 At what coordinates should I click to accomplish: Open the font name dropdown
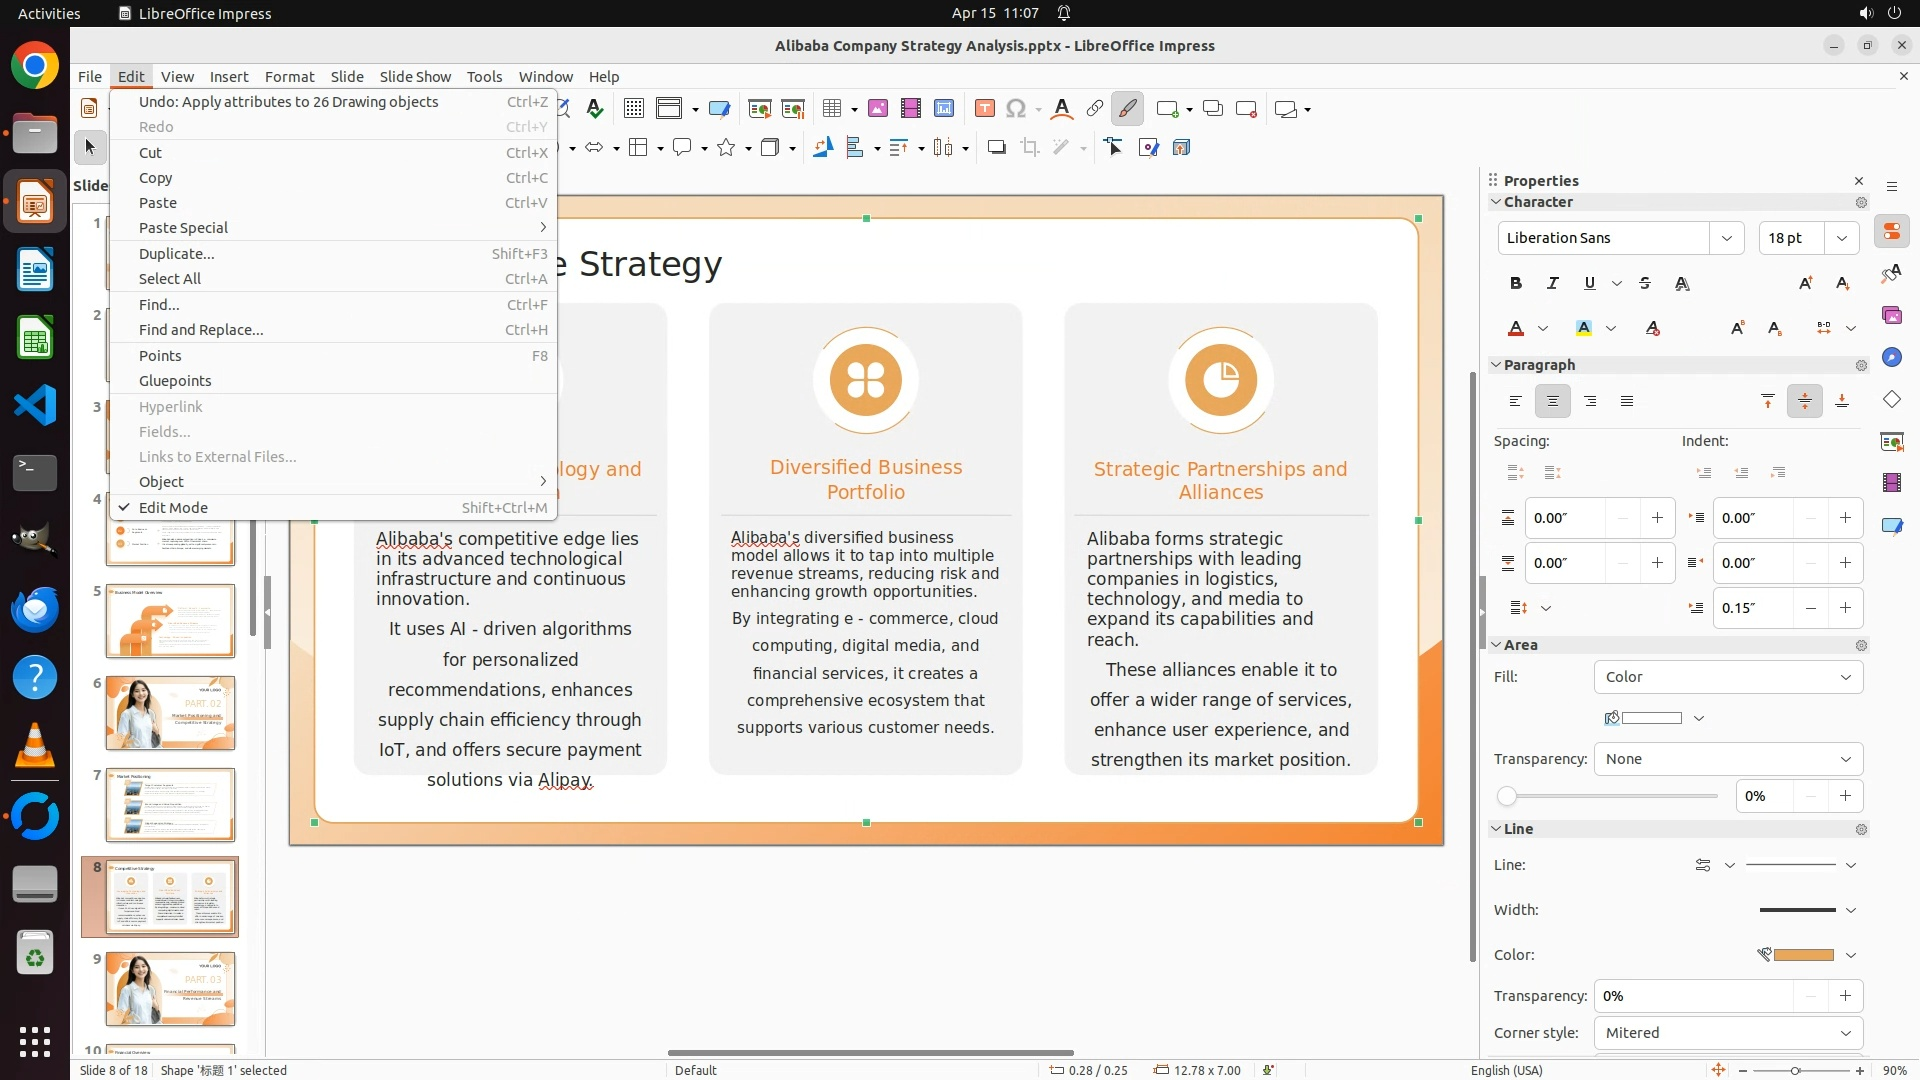point(1726,238)
